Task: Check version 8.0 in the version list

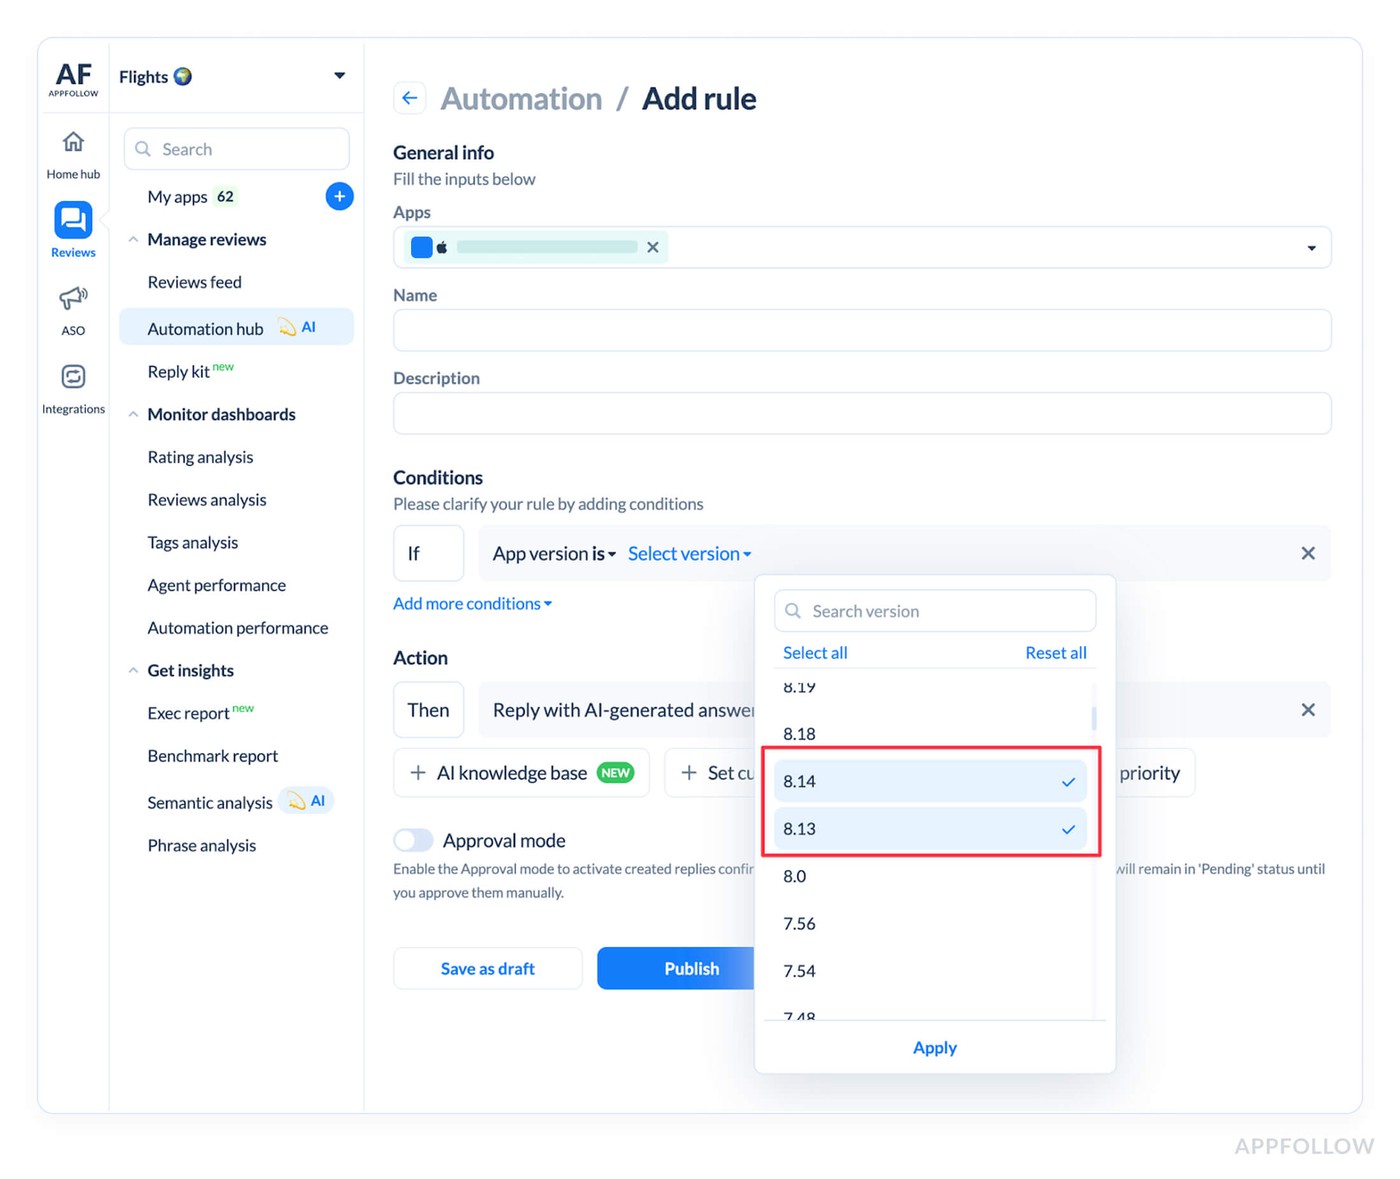Action: point(929,876)
